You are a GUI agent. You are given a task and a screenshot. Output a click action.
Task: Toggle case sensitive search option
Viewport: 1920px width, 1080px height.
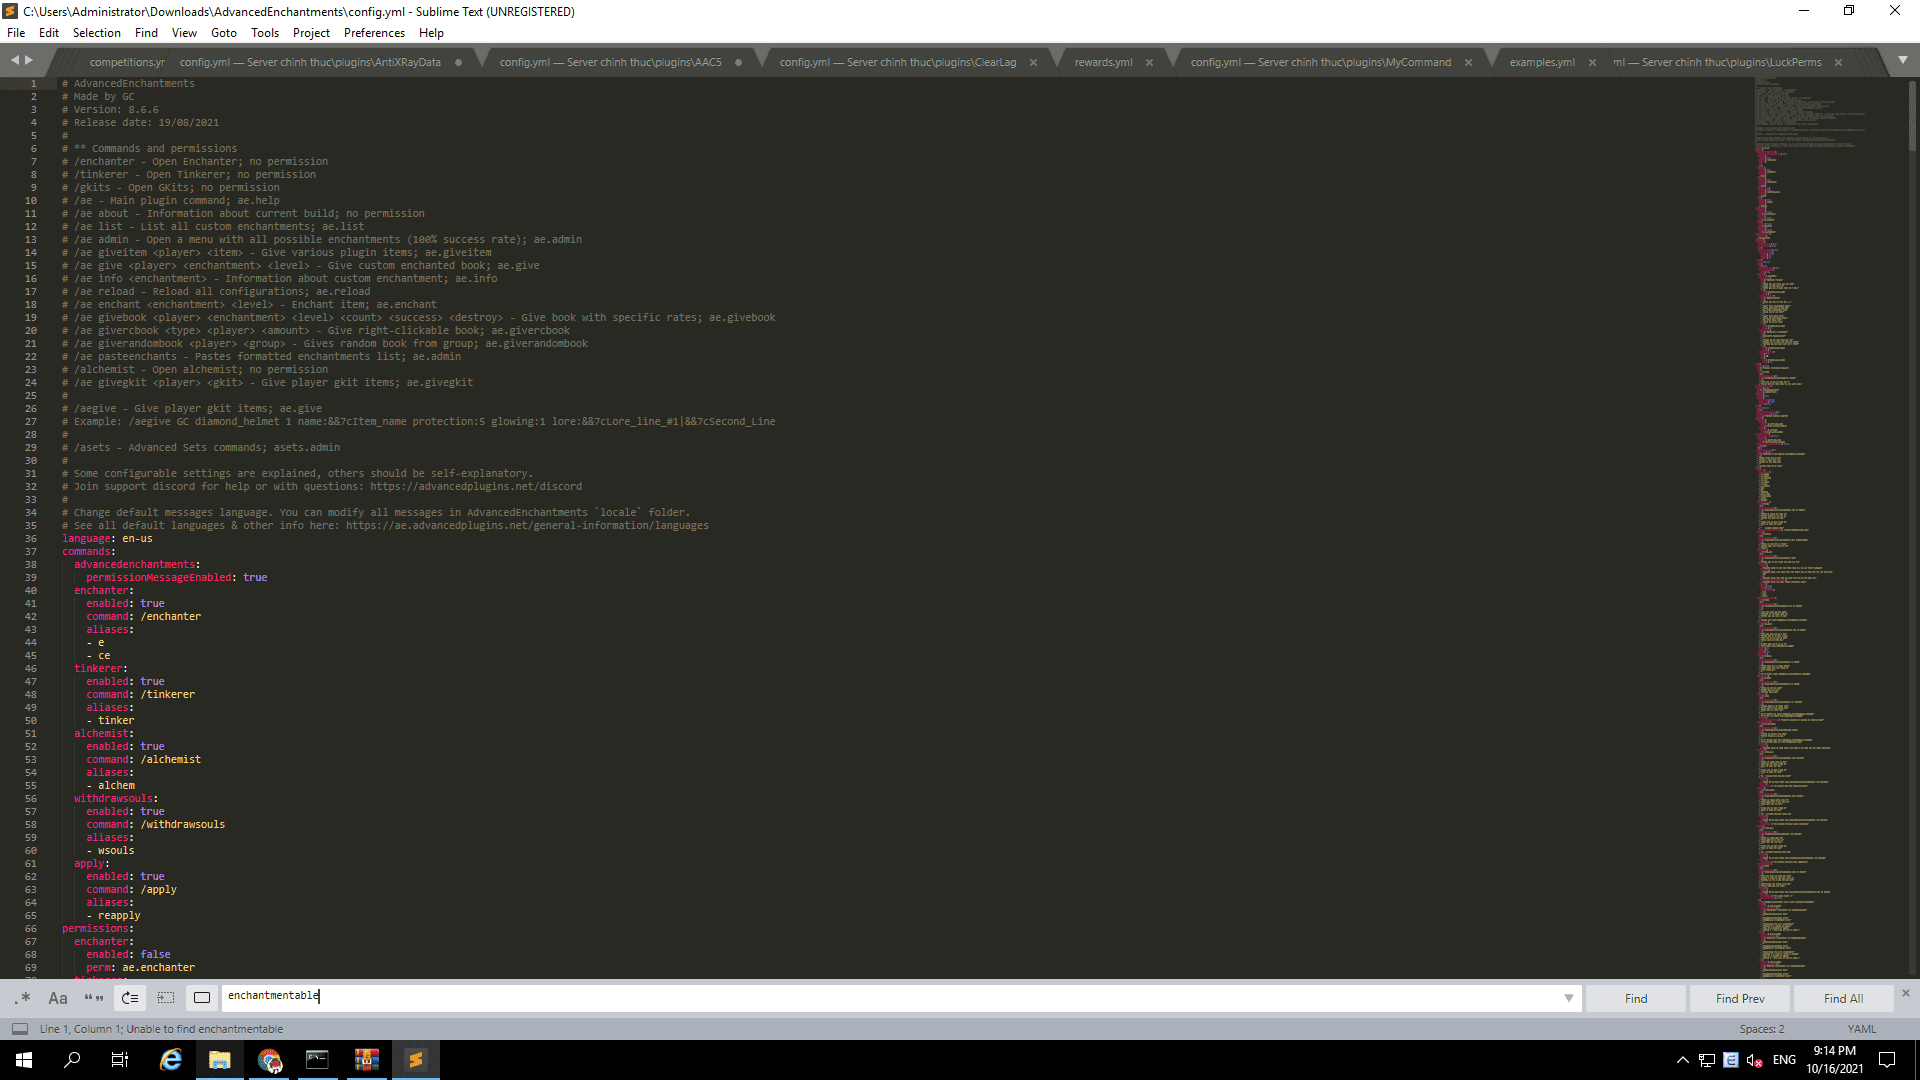click(x=58, y=998)
